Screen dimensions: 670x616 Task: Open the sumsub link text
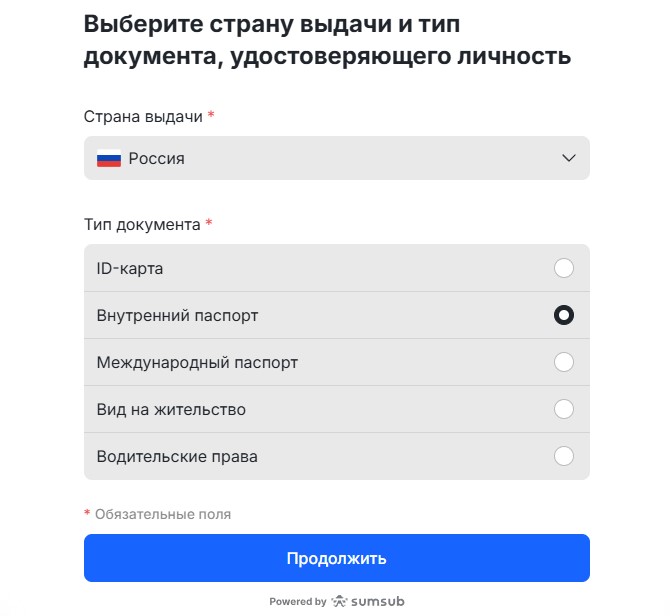pos(378,602)
